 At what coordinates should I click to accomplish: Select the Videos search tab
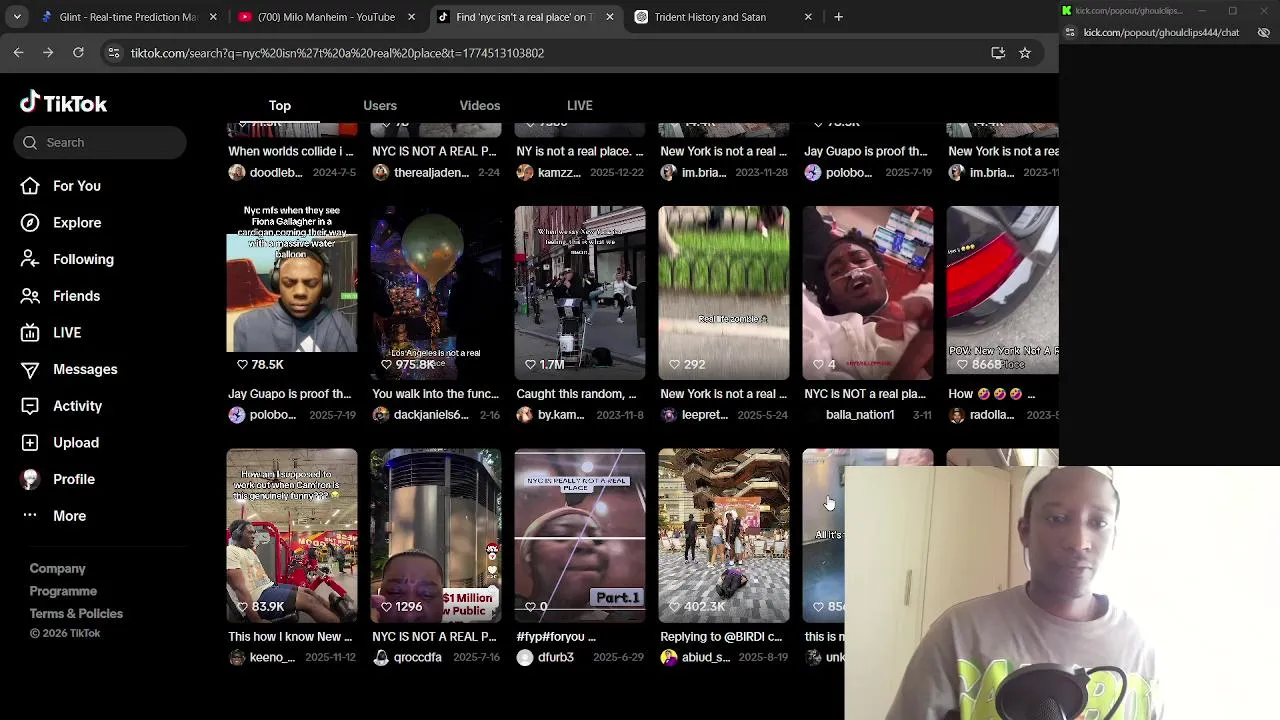(x=480, y=105)
